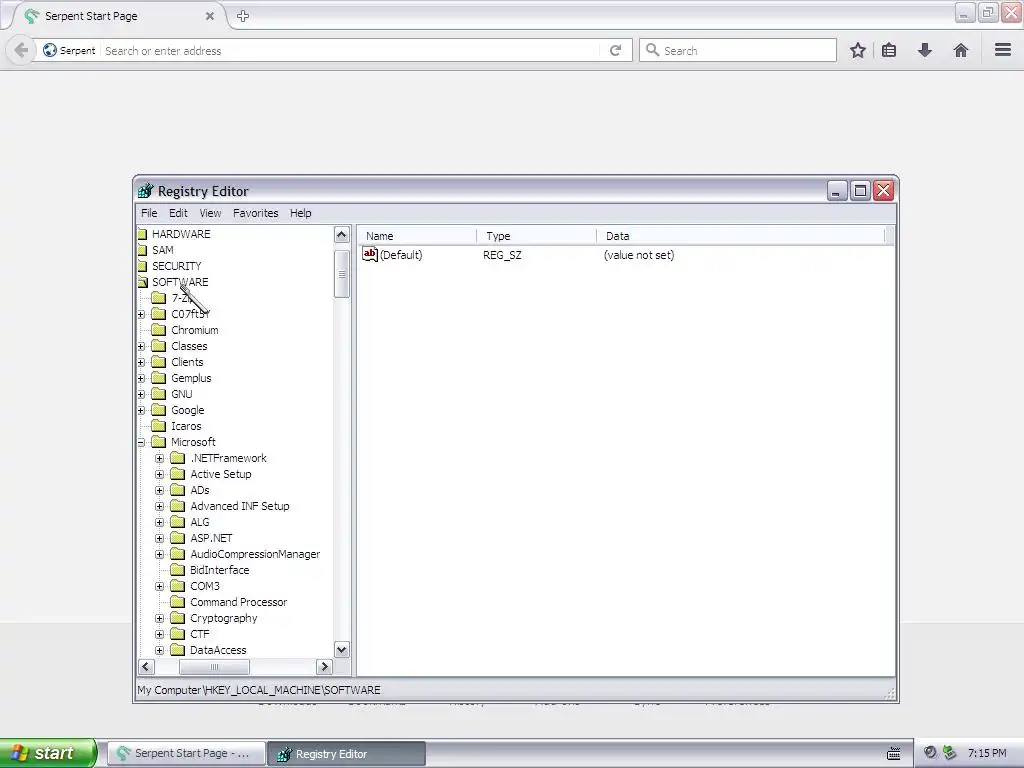Image resolution: width=1024 pixels, height=768 pixels.
Task: Expand the Active Setup key
Action: click(x=159, y=474)
